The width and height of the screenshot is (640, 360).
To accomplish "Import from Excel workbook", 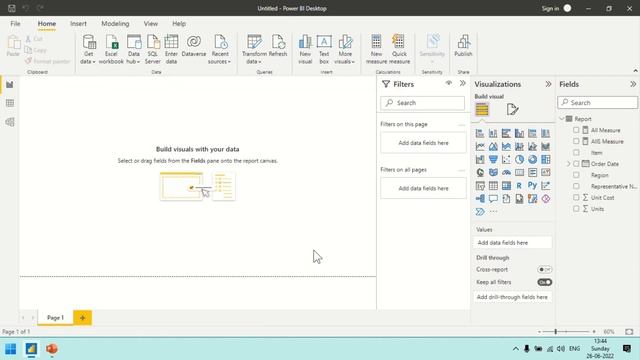I will point(111,49).
